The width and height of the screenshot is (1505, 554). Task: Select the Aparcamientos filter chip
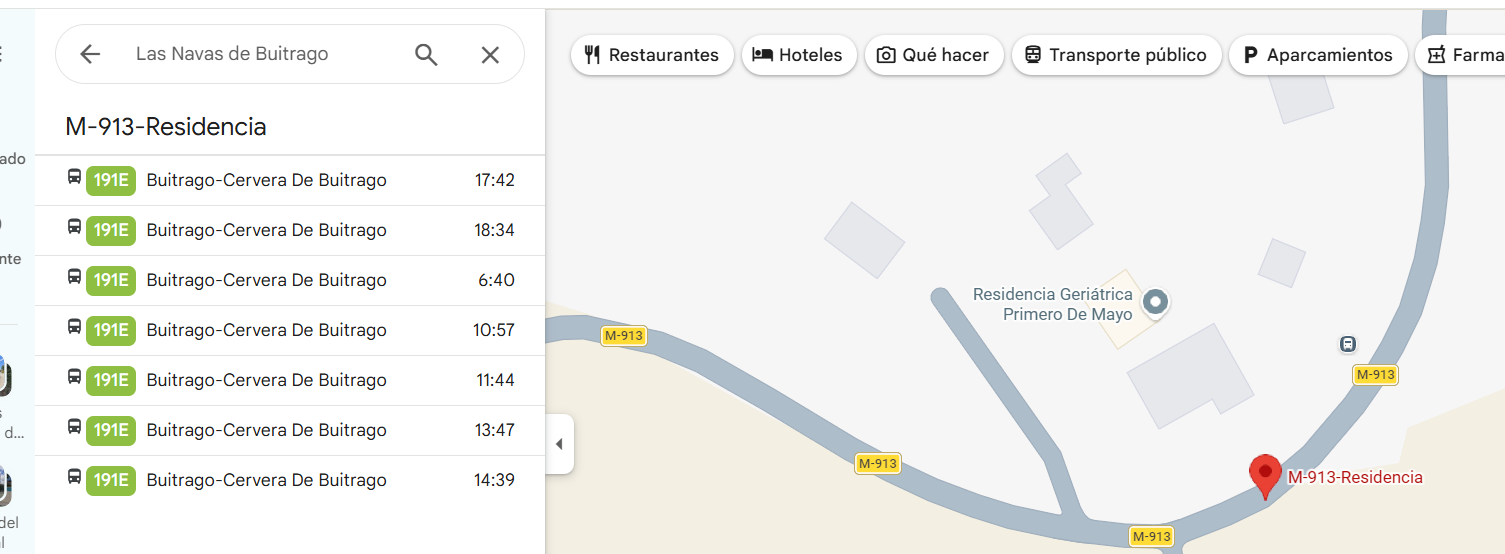coord(1318,55)
